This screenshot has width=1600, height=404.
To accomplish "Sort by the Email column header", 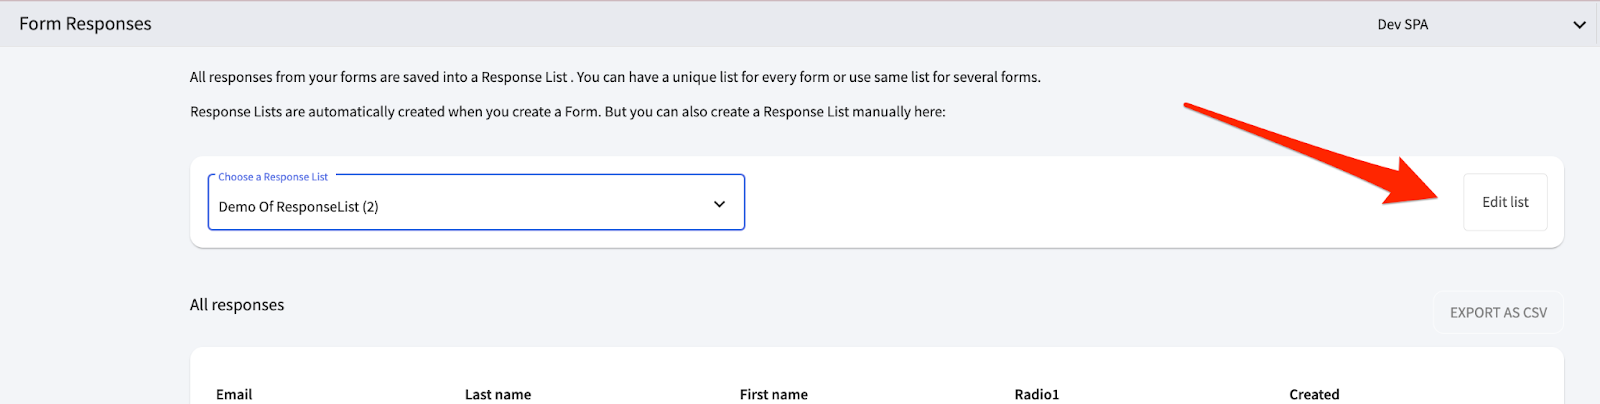I will pyautogui.click(x=234, y=394).
